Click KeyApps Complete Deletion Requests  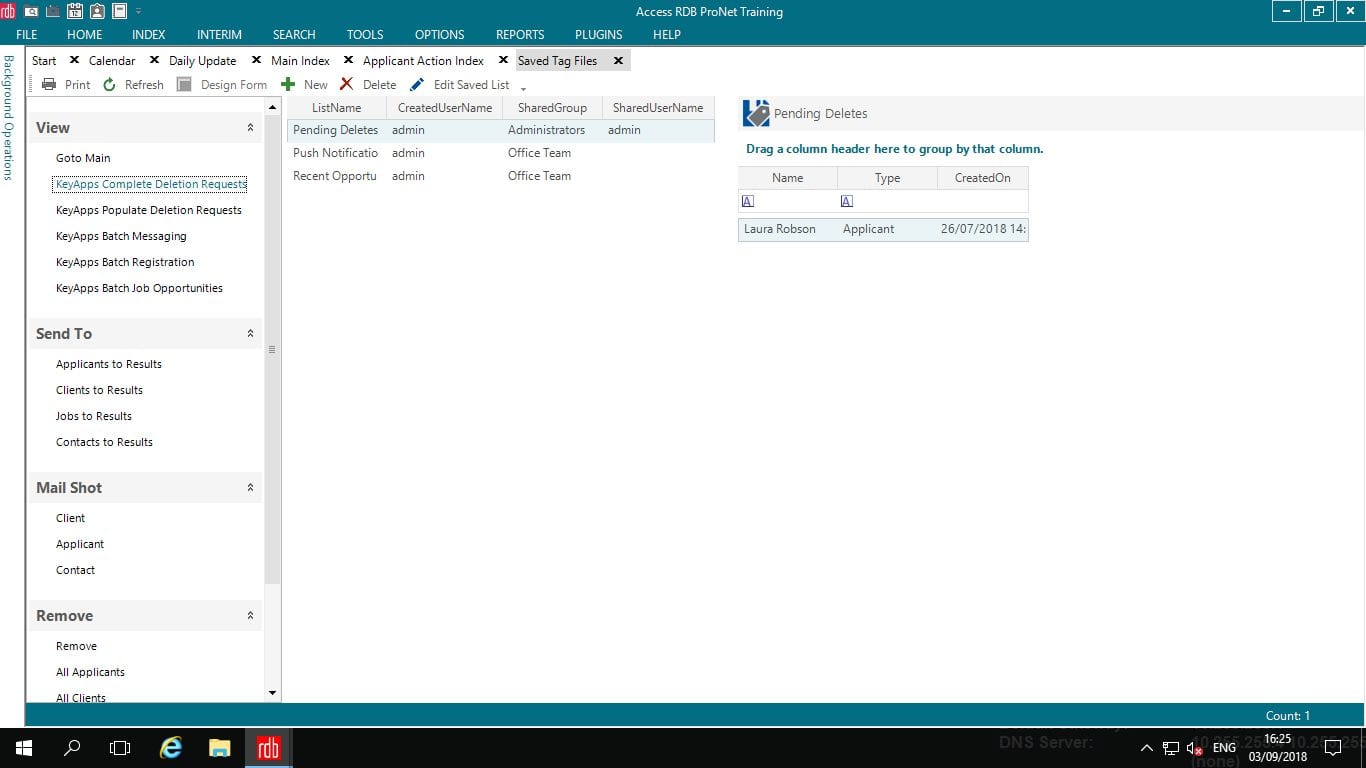[x=150, y=184]
